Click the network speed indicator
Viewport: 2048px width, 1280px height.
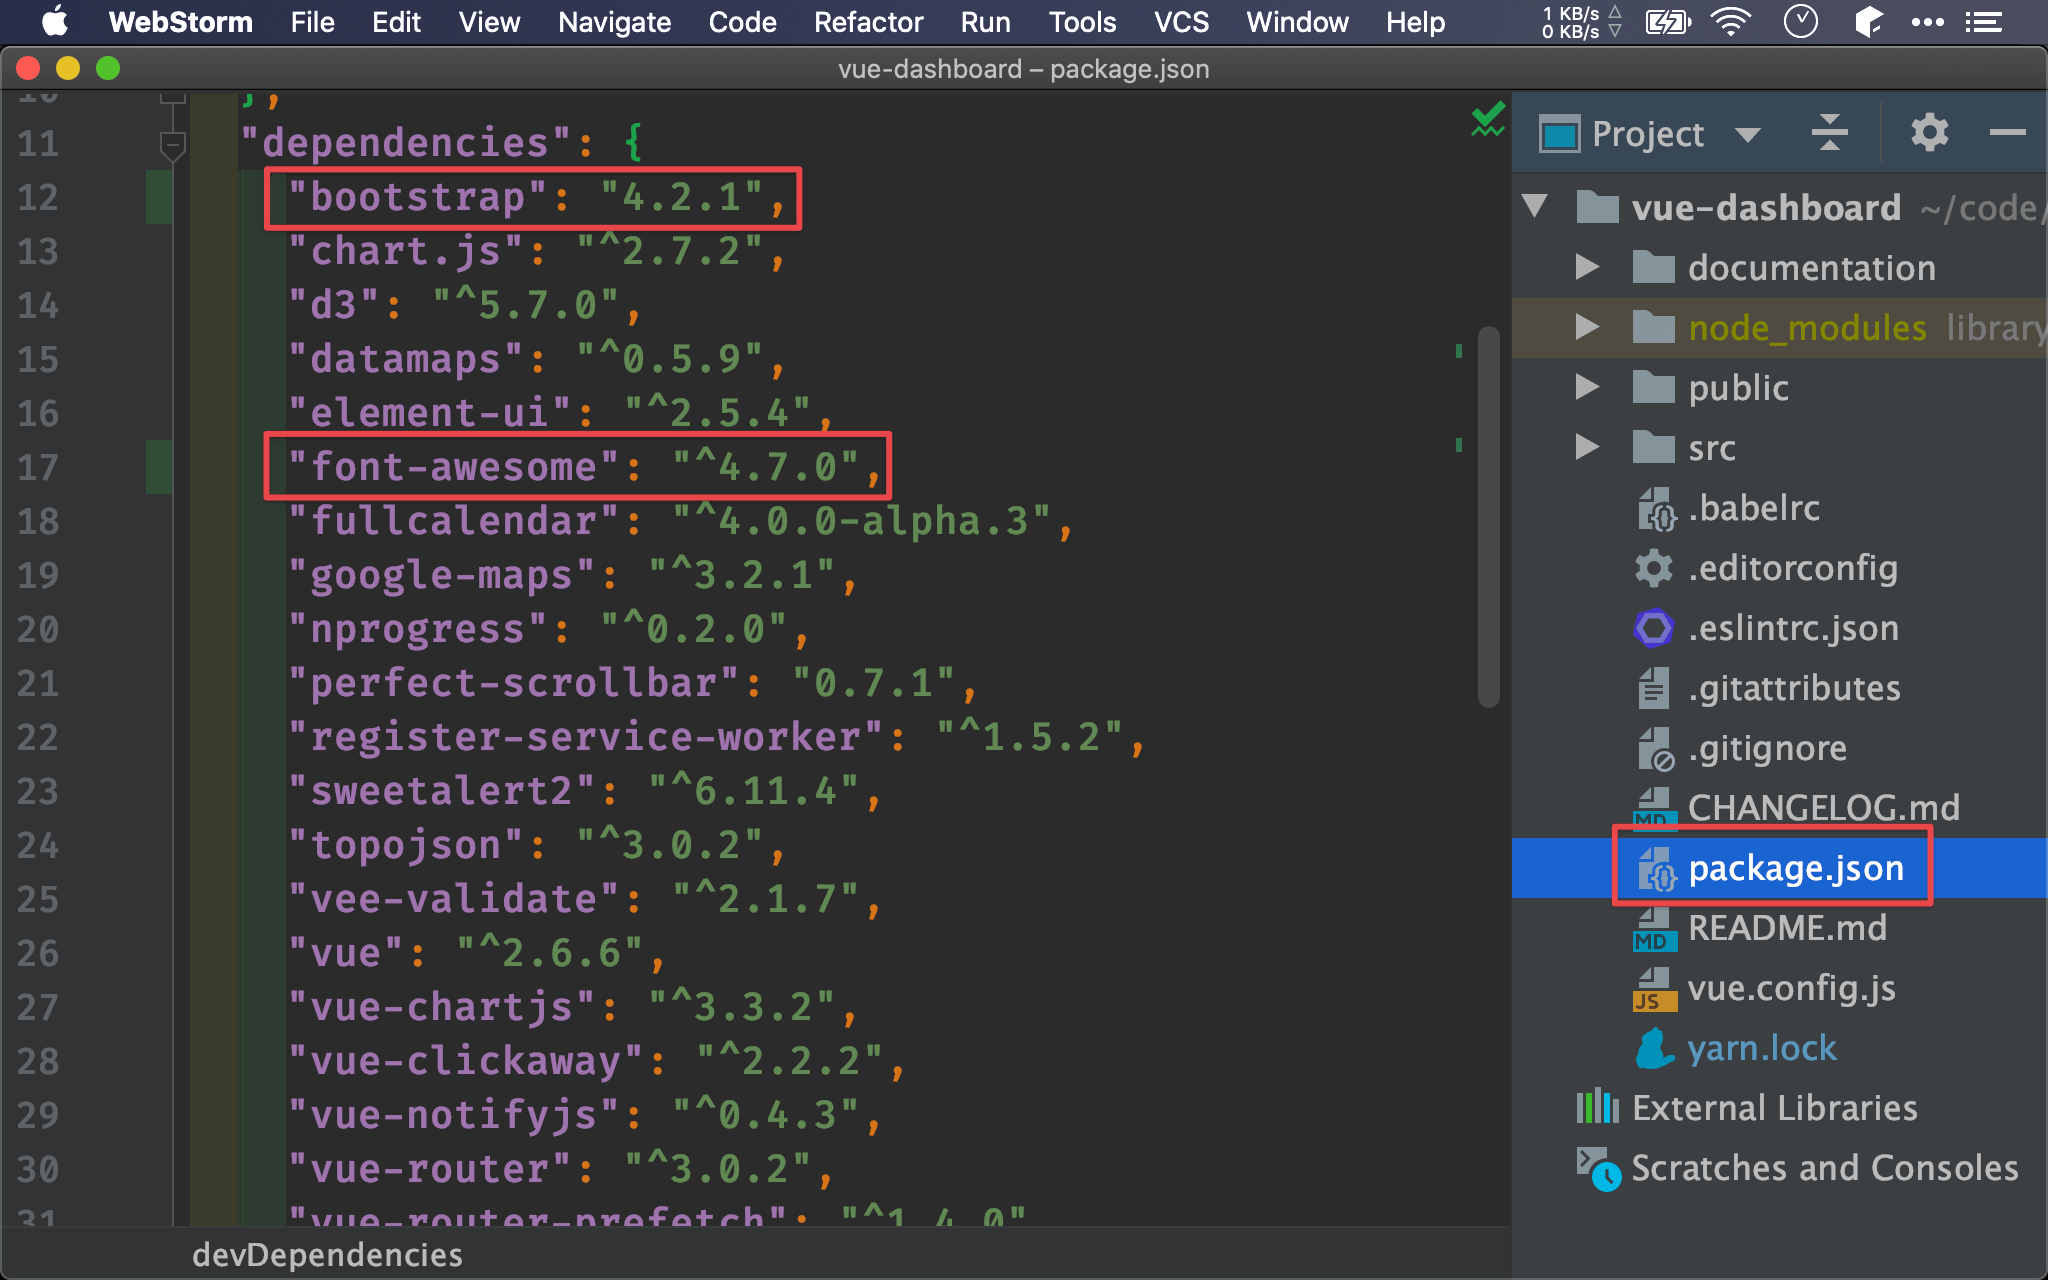click(x=1581, y=21)
